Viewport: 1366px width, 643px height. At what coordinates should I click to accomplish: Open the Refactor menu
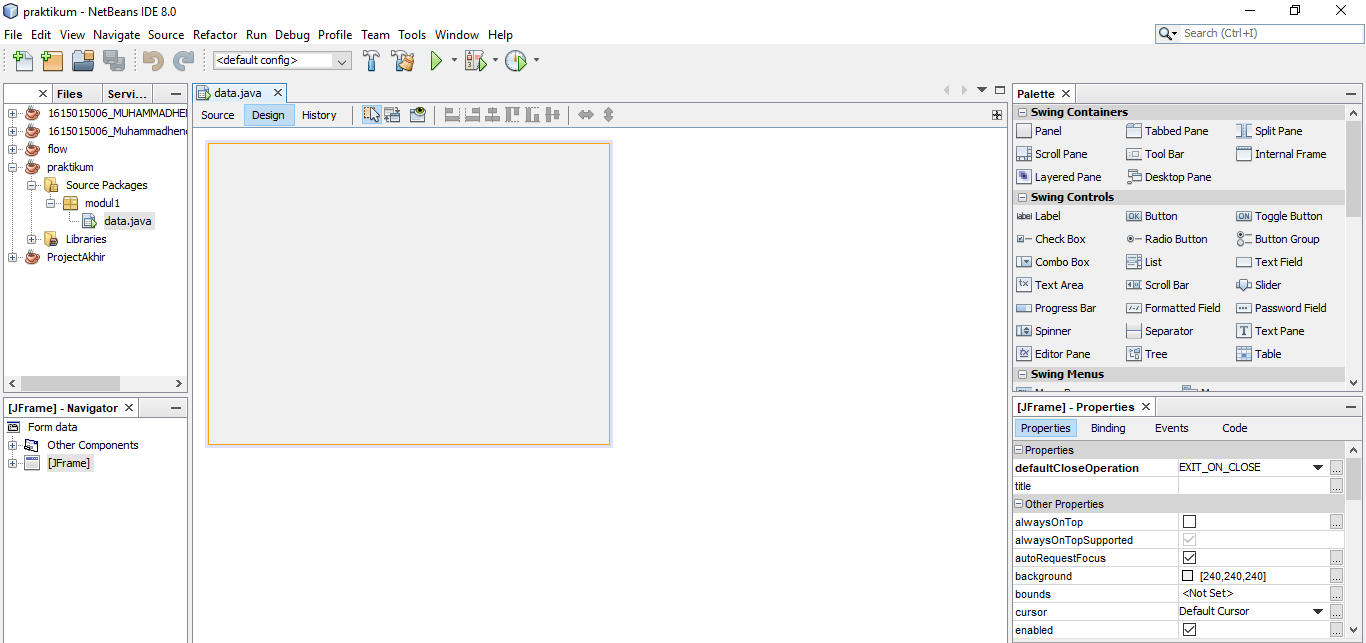[214, 34]
